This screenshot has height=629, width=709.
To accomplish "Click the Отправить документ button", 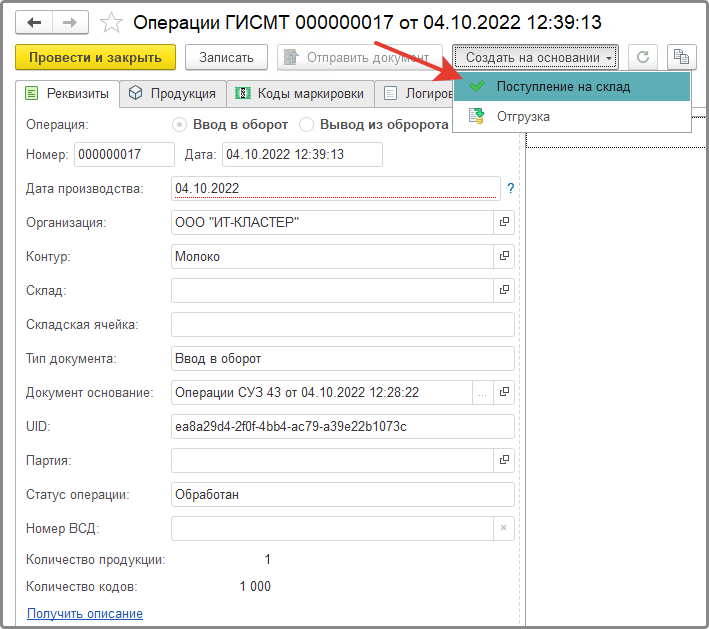I will pos(359,57).
